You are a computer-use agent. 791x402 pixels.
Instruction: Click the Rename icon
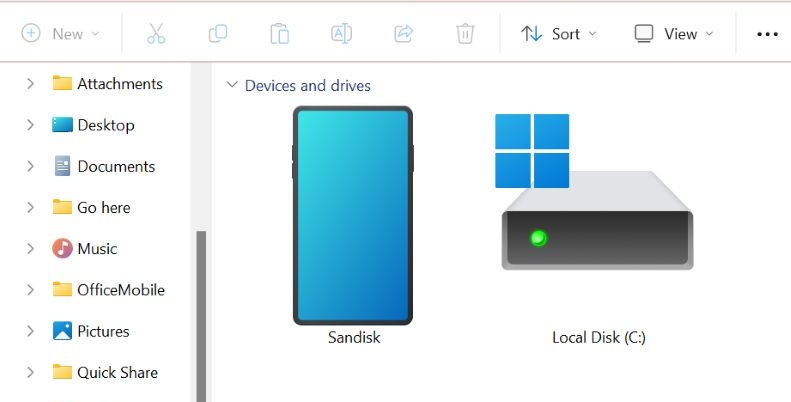point(342,34)
